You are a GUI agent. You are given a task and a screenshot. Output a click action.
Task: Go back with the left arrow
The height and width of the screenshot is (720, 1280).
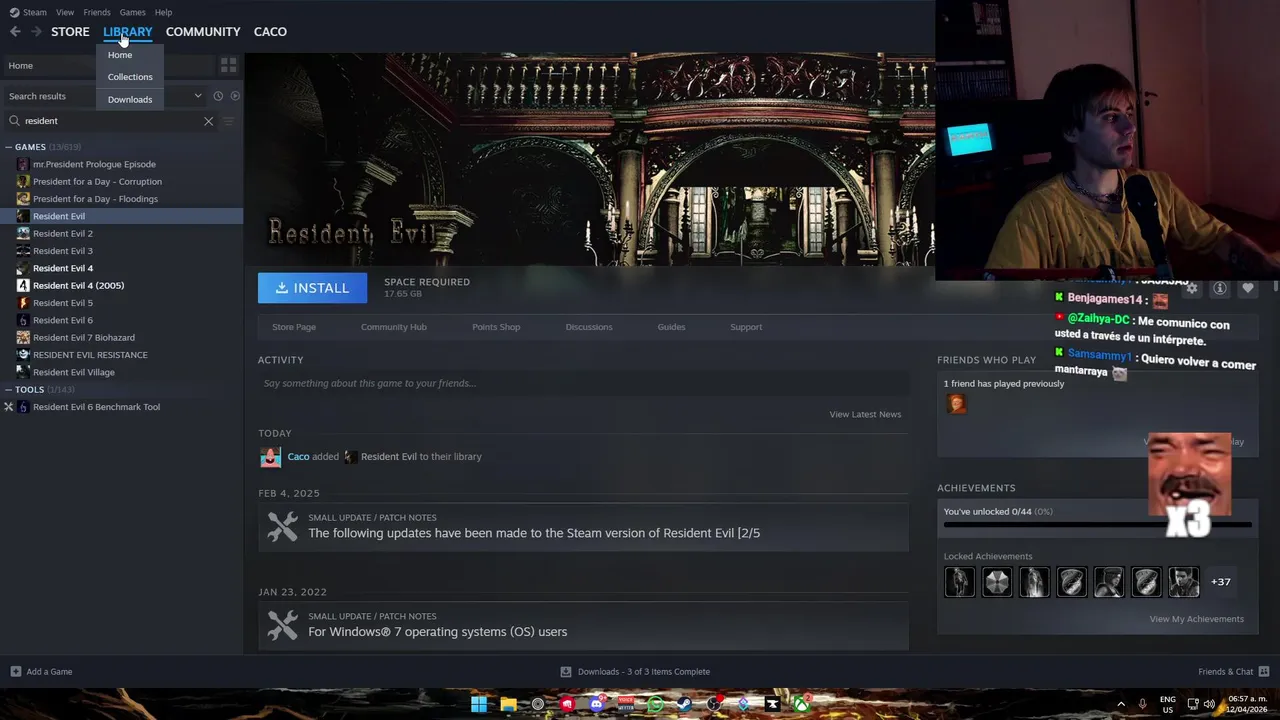[x=15, y=32]
